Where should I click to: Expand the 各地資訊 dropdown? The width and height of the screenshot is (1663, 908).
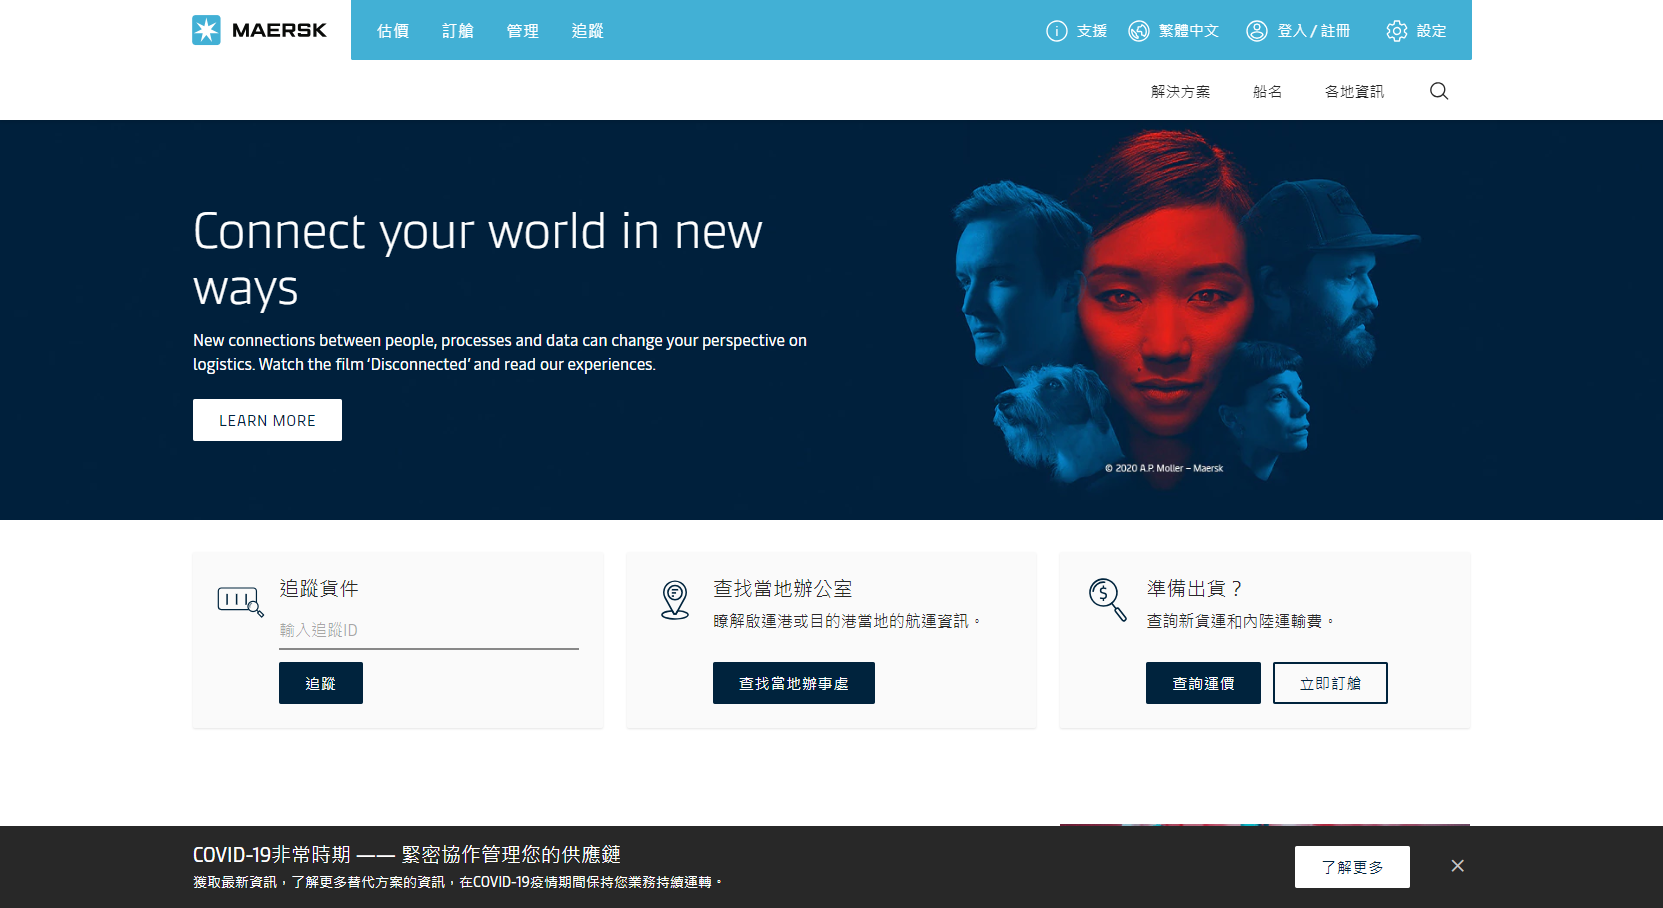pos(1354,91)
